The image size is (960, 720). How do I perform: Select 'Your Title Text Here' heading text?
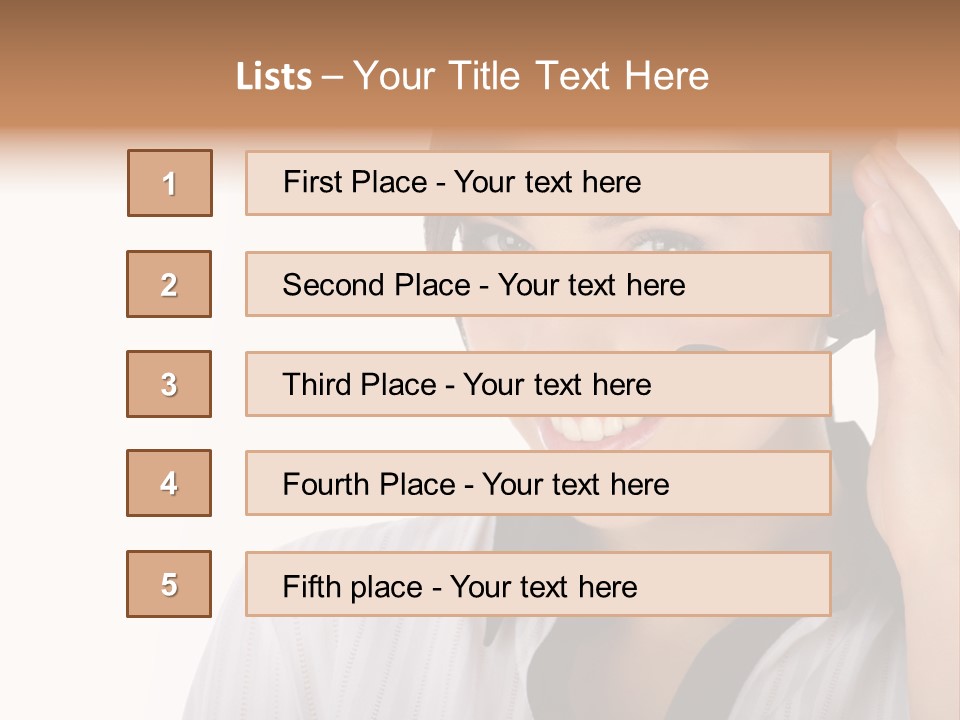[x=531, y=77]
